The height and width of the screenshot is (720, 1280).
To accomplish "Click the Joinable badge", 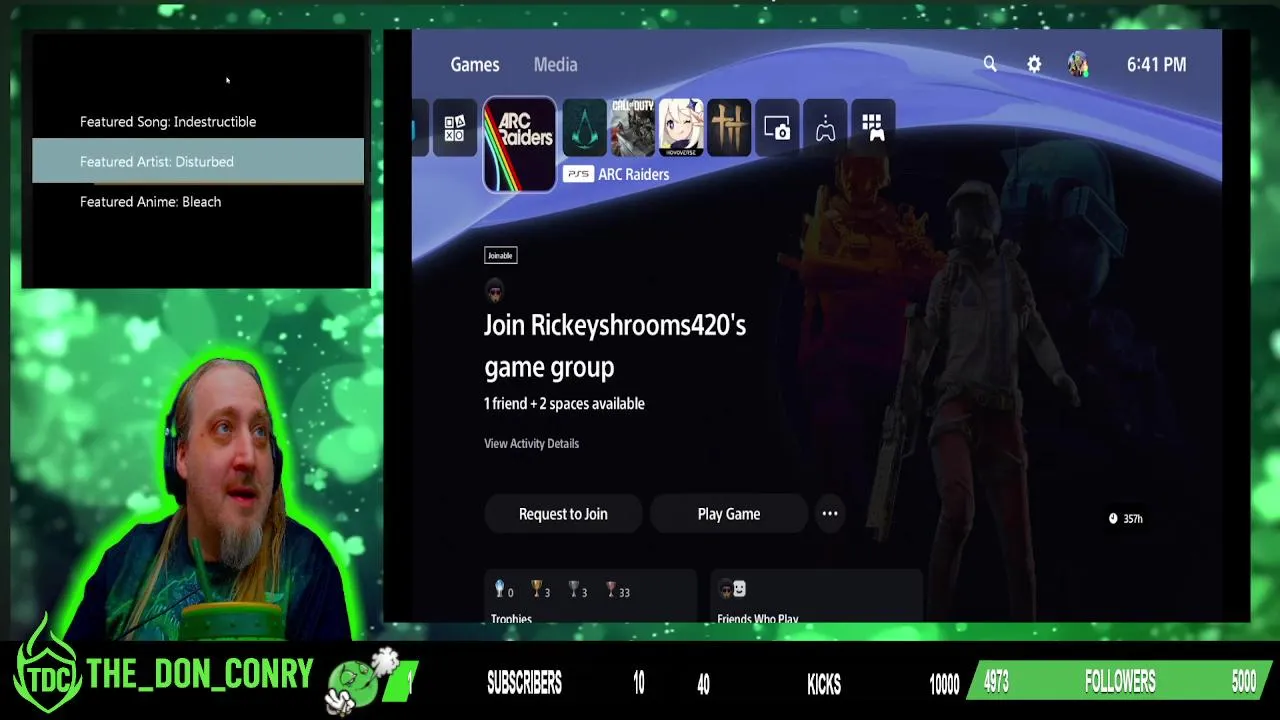I will [x=500, y=255].
